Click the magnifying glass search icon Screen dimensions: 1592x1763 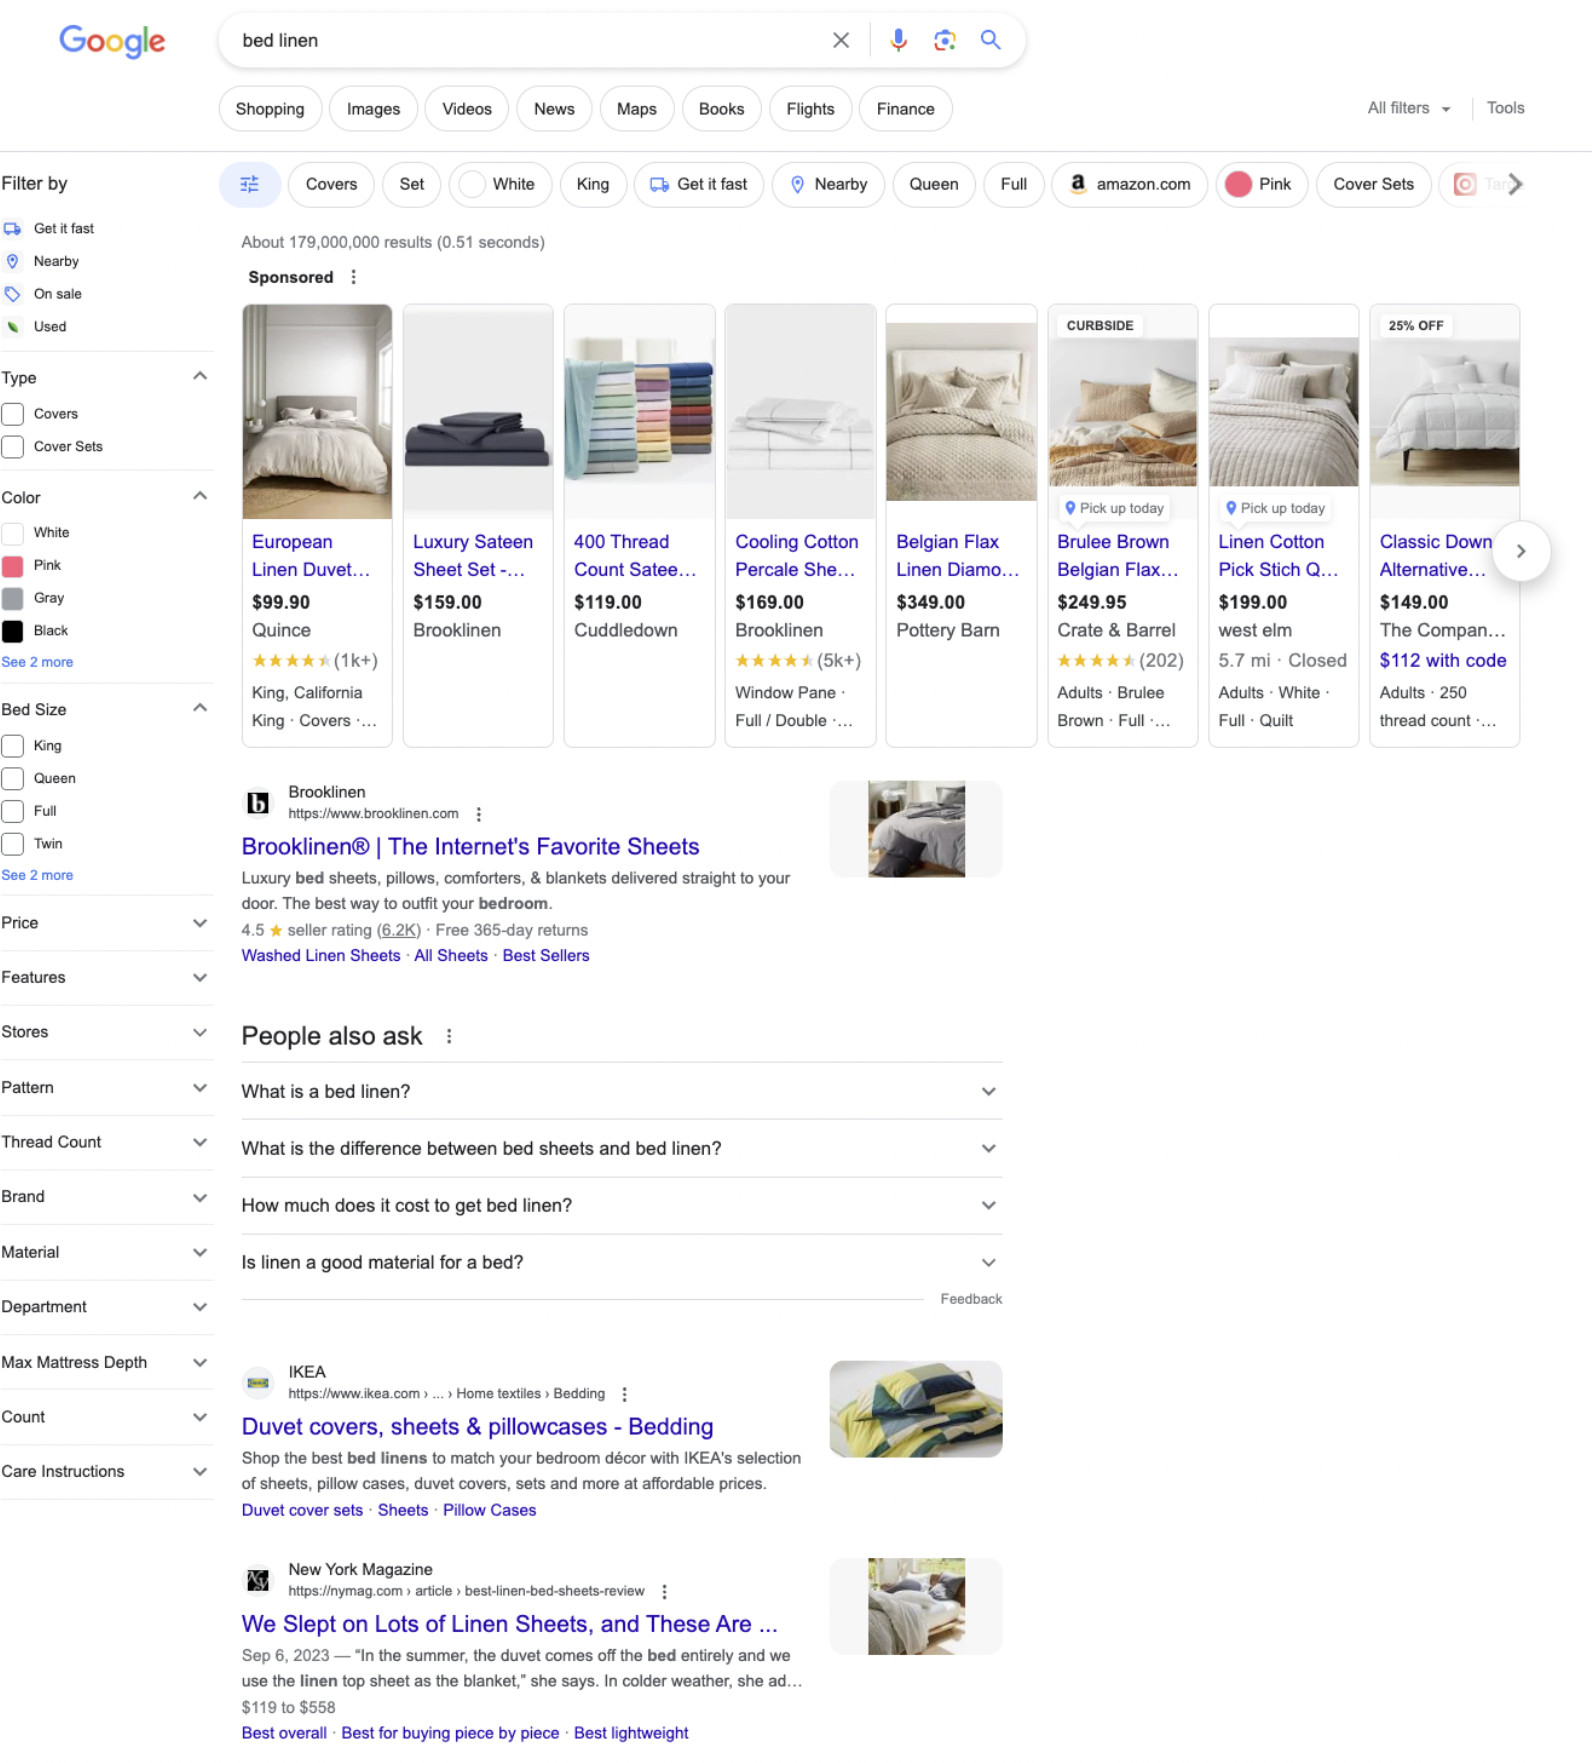pos(990,40)
